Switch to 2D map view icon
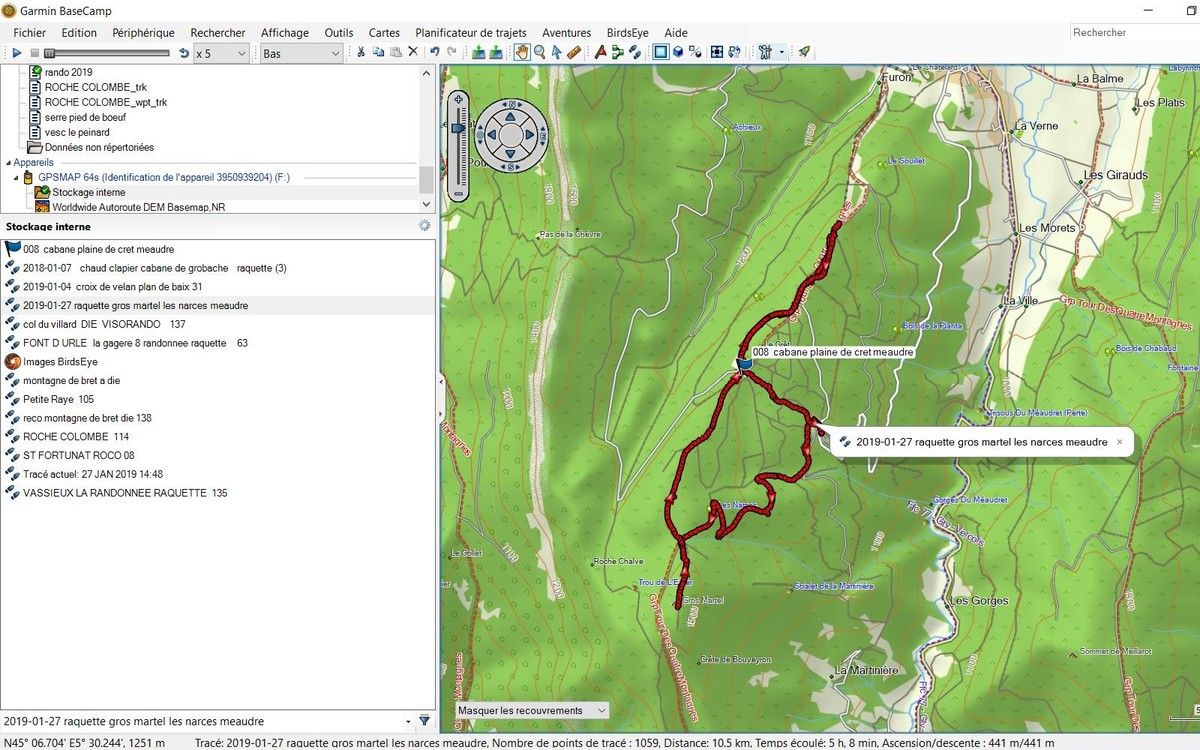This screenshot has width=1200, height=750. point(660,52)
